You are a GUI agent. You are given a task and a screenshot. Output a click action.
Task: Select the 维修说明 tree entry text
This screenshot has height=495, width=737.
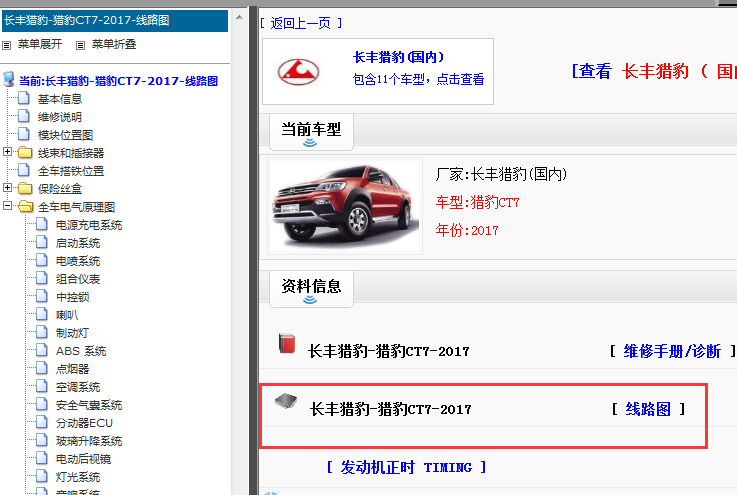pos(60,117)
